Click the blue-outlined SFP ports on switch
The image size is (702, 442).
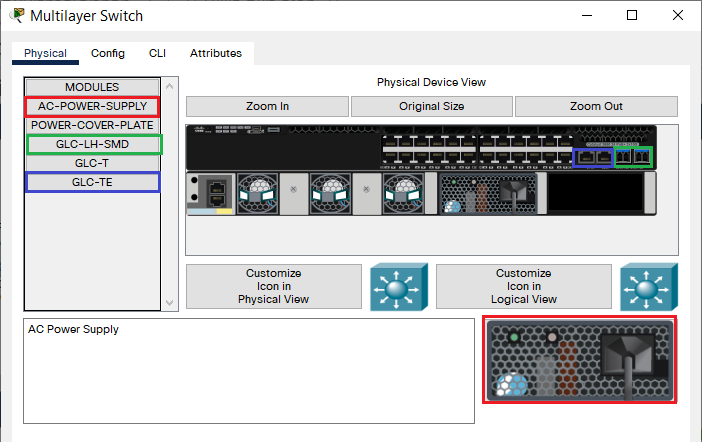click(x=594, y=158)
